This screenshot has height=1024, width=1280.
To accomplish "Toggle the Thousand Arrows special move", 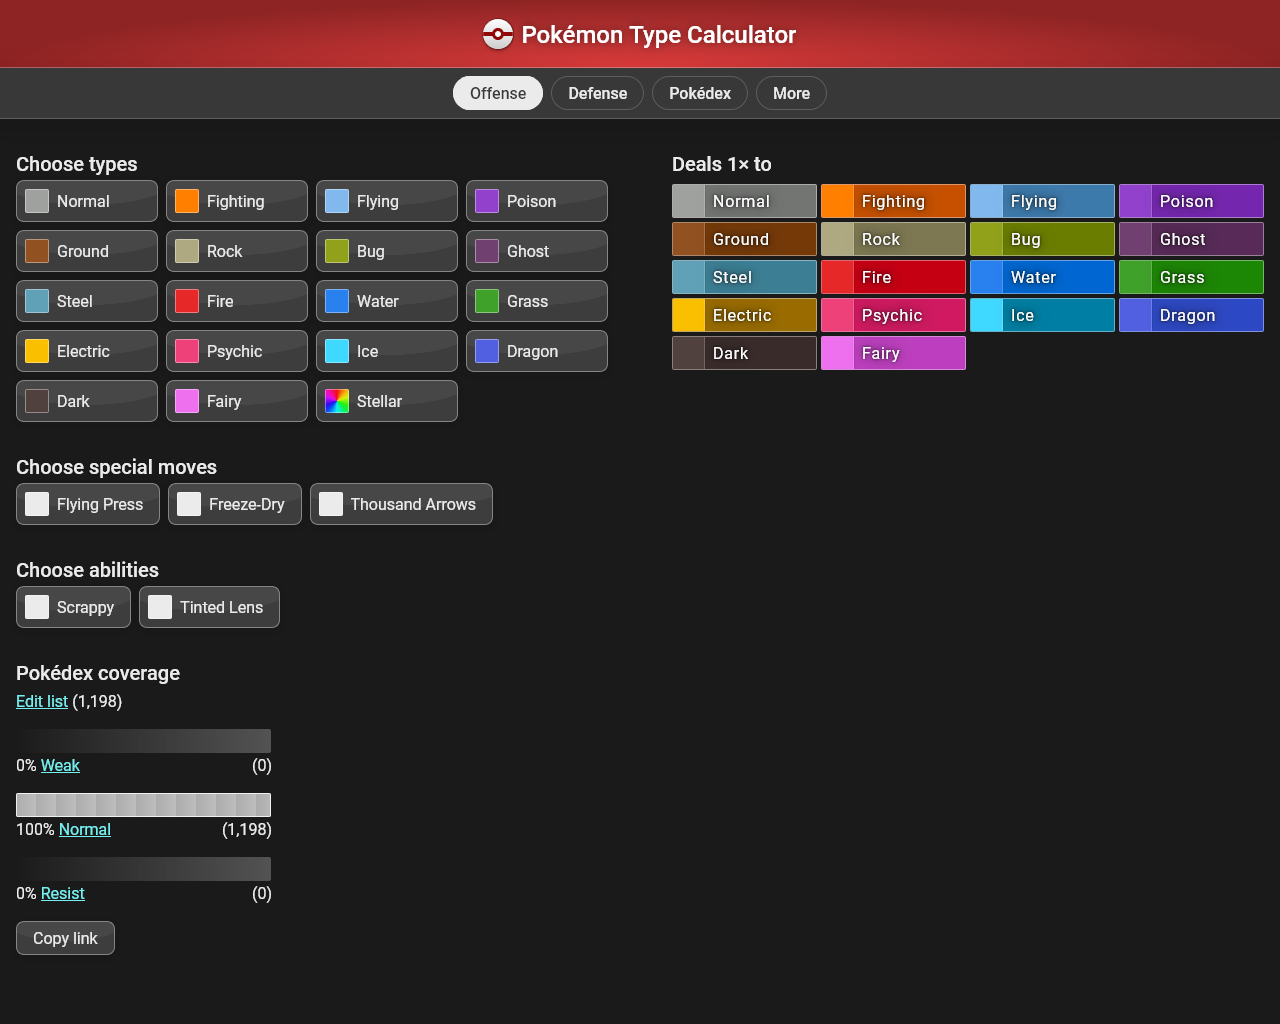I will (401, 504).
